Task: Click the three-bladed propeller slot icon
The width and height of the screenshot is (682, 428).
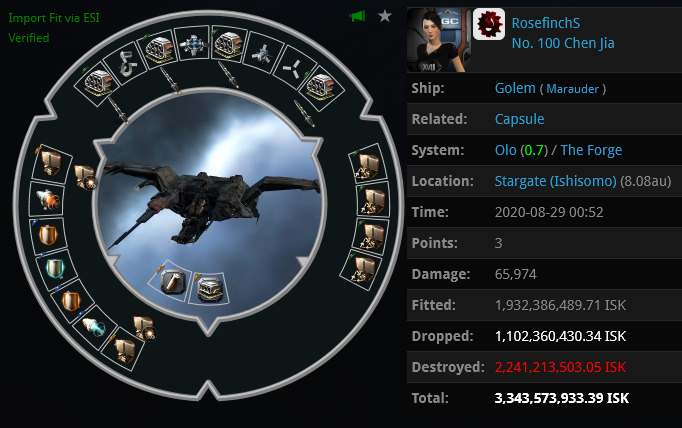Action: (291, 68)
